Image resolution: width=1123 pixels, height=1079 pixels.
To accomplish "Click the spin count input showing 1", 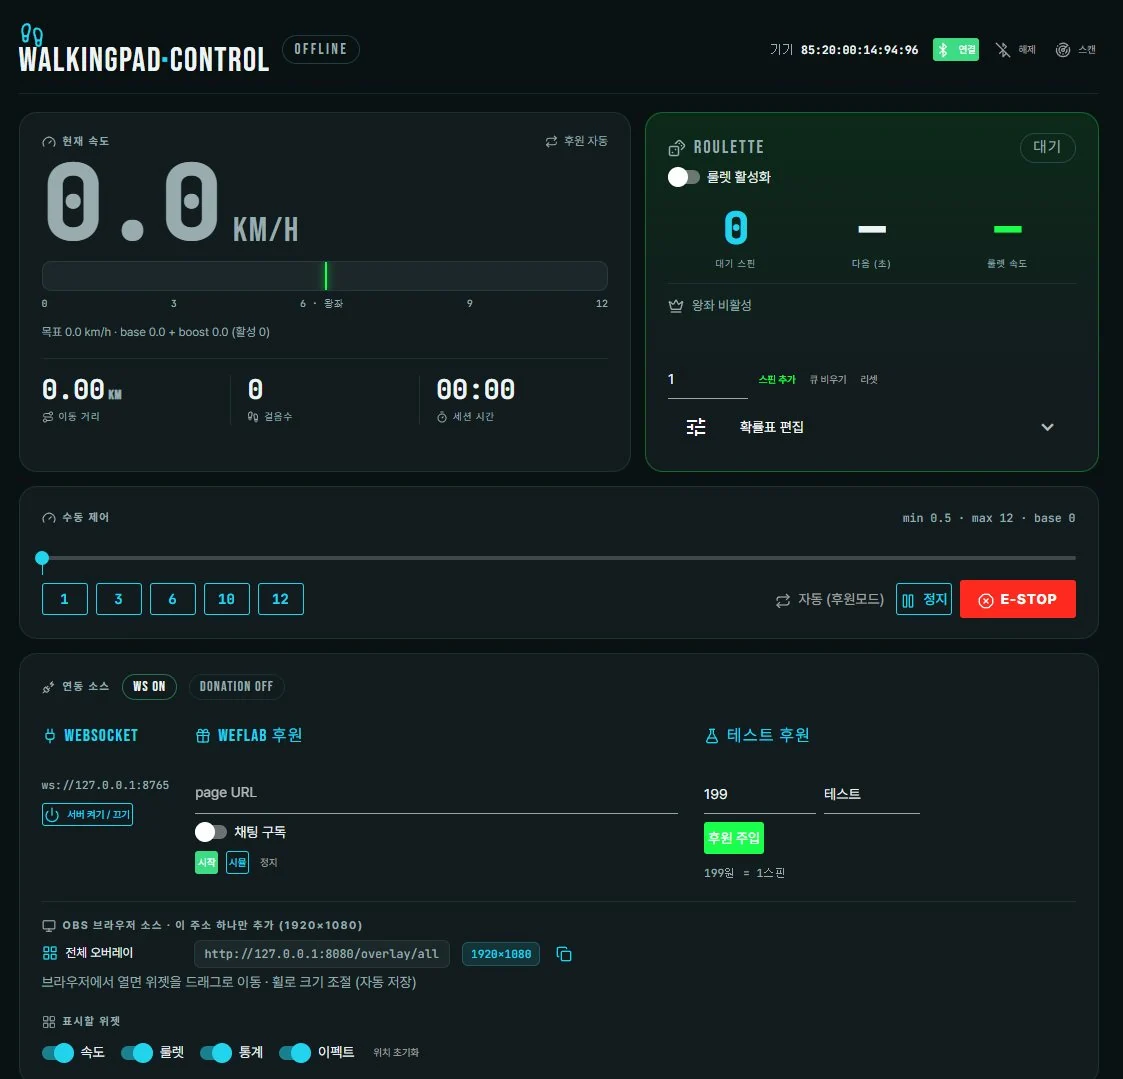I will tap(707, 380).
